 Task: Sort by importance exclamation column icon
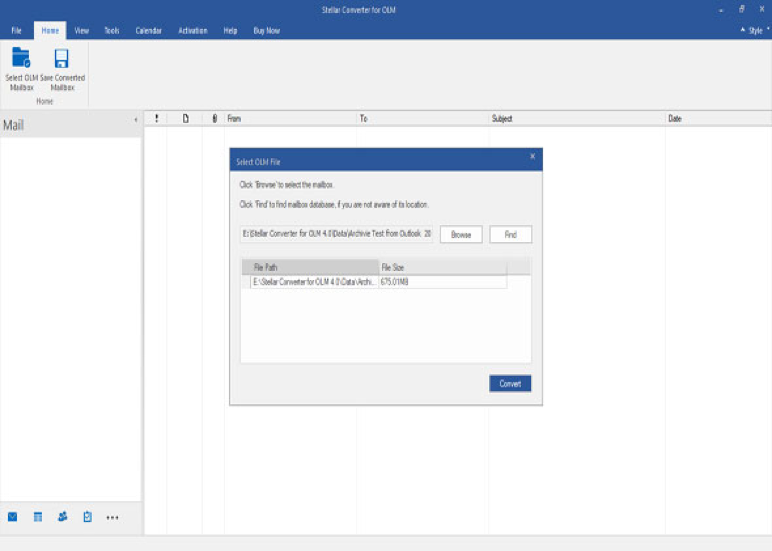point(157,118)
